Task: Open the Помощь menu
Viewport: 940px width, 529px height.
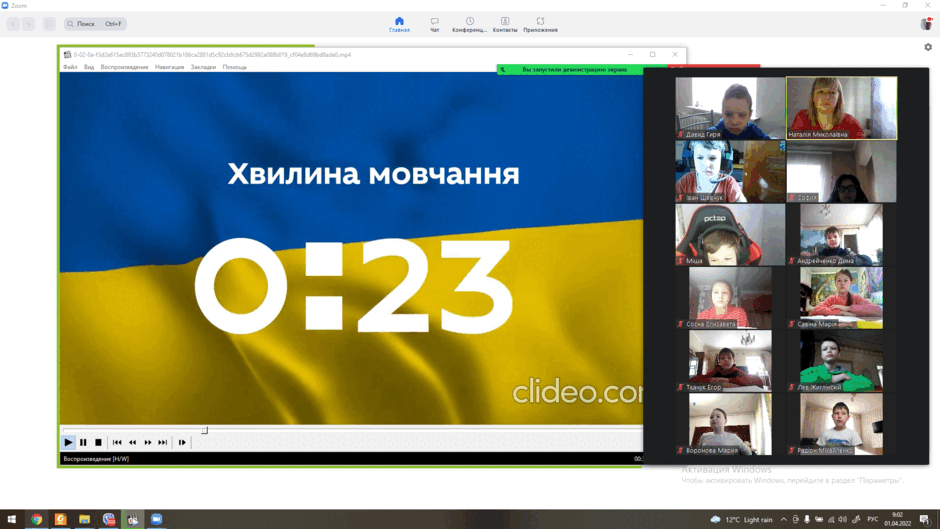Action: pos(234,67)
